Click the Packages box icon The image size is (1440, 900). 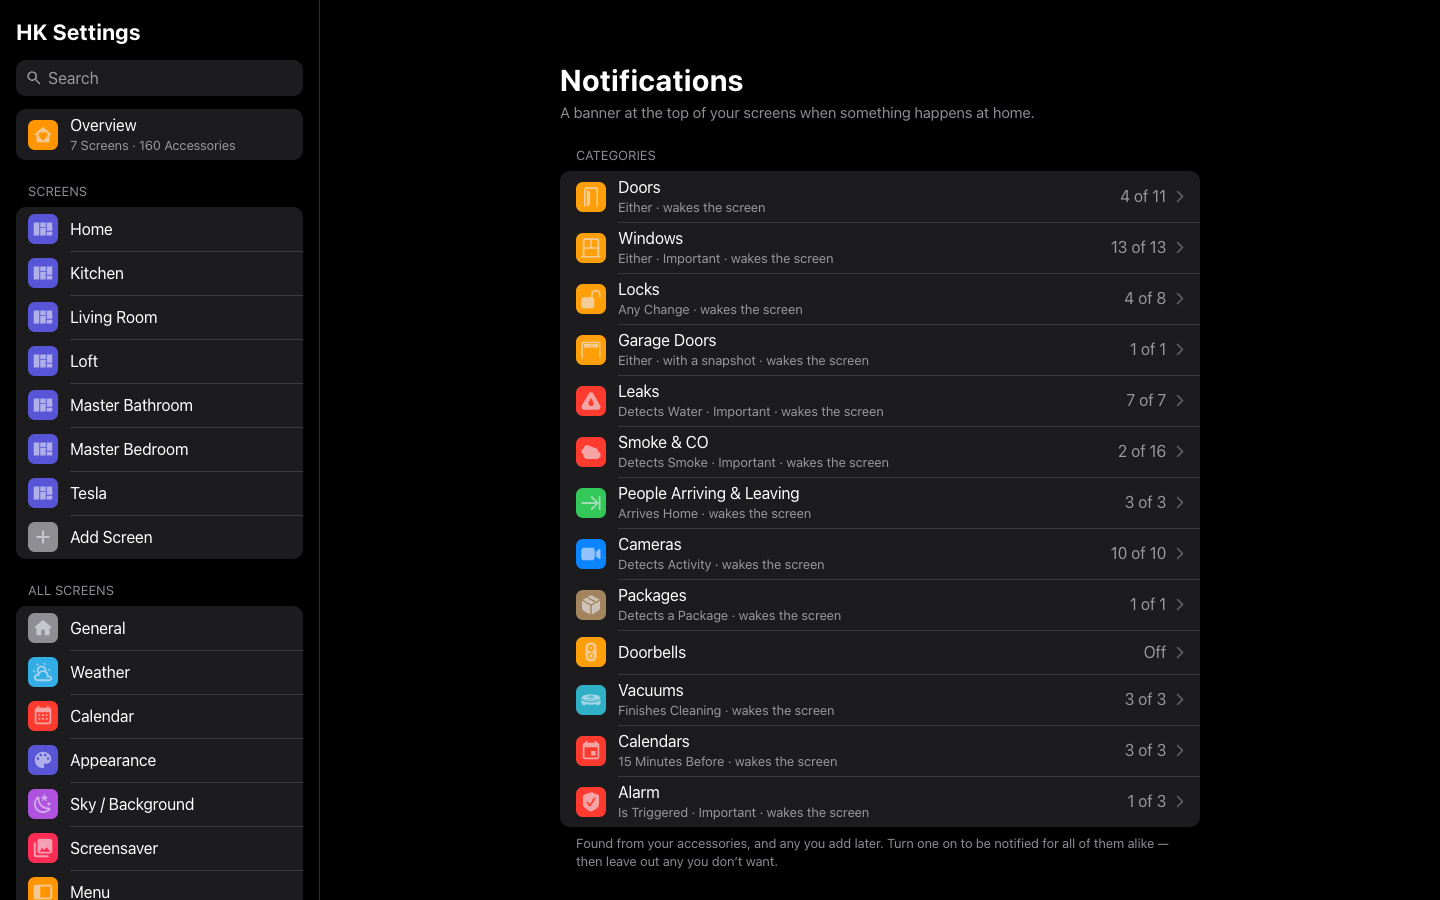(591, 605)
